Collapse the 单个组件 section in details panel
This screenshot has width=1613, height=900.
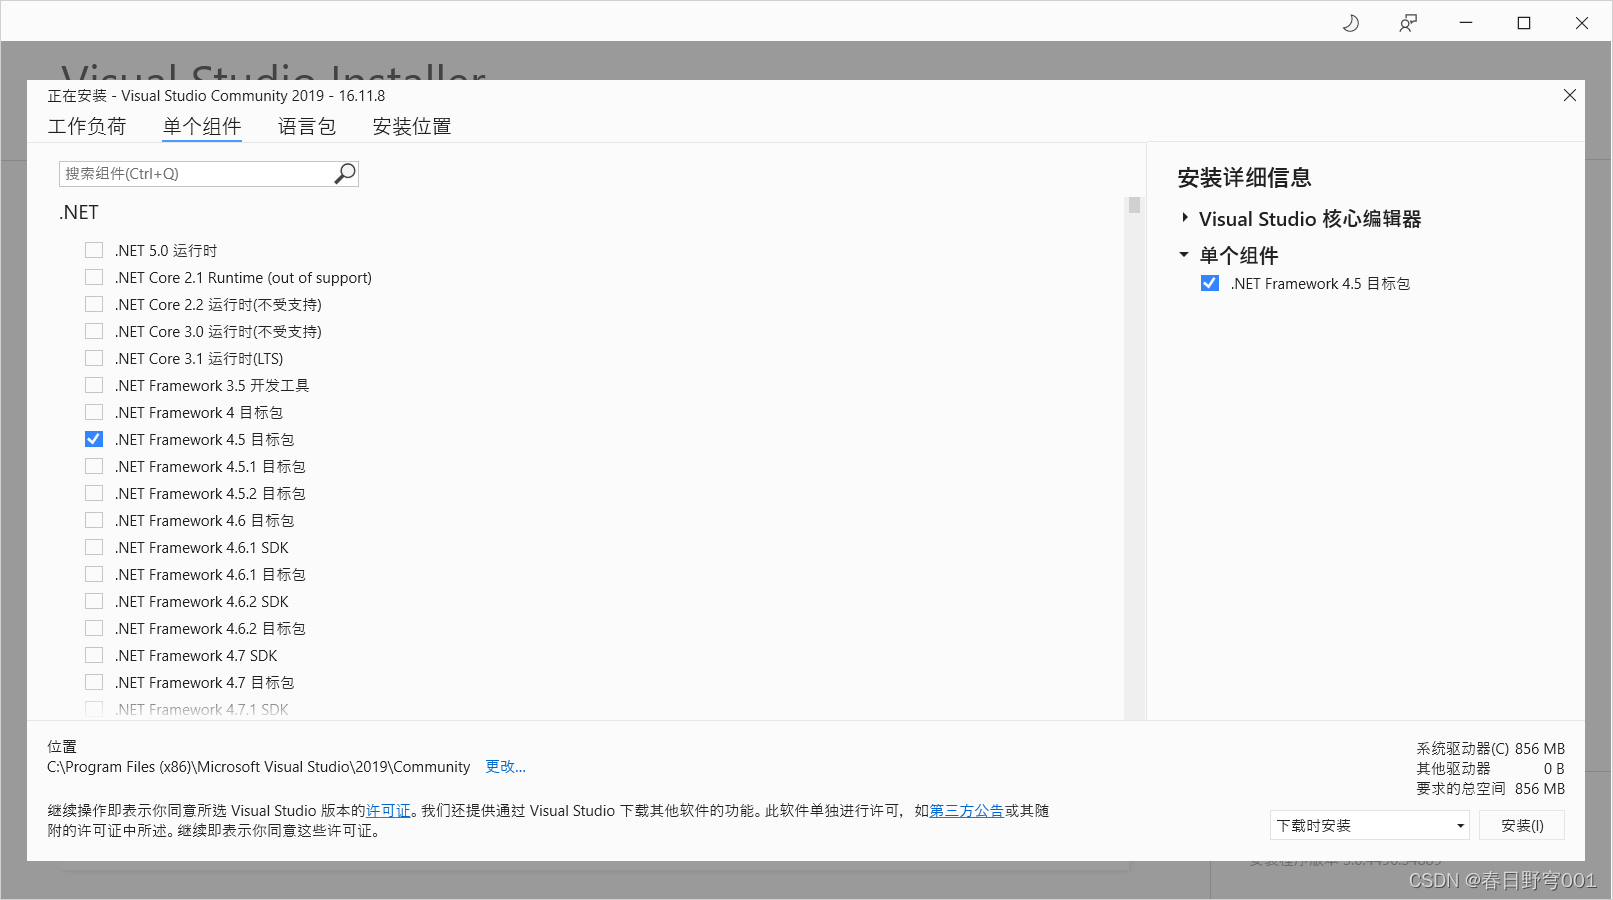[1185, 255]
